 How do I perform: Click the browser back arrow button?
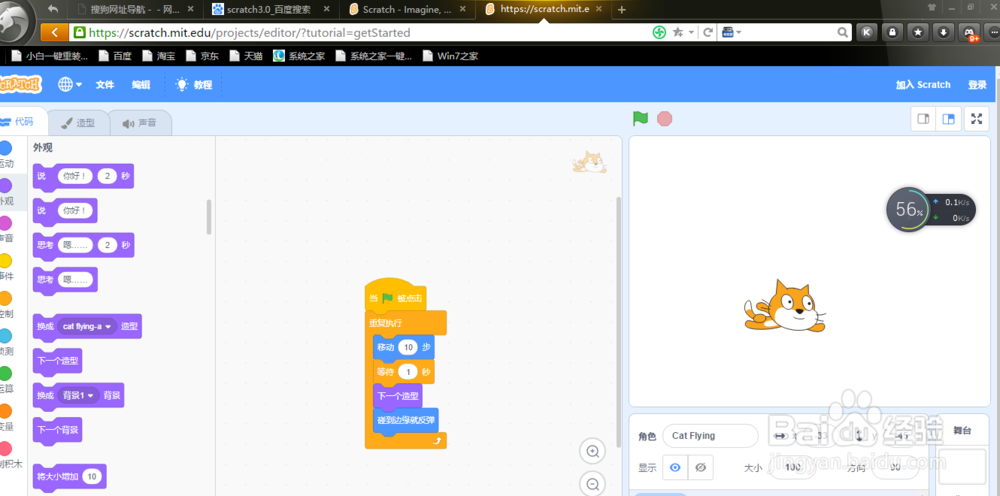tap(54, 33)
